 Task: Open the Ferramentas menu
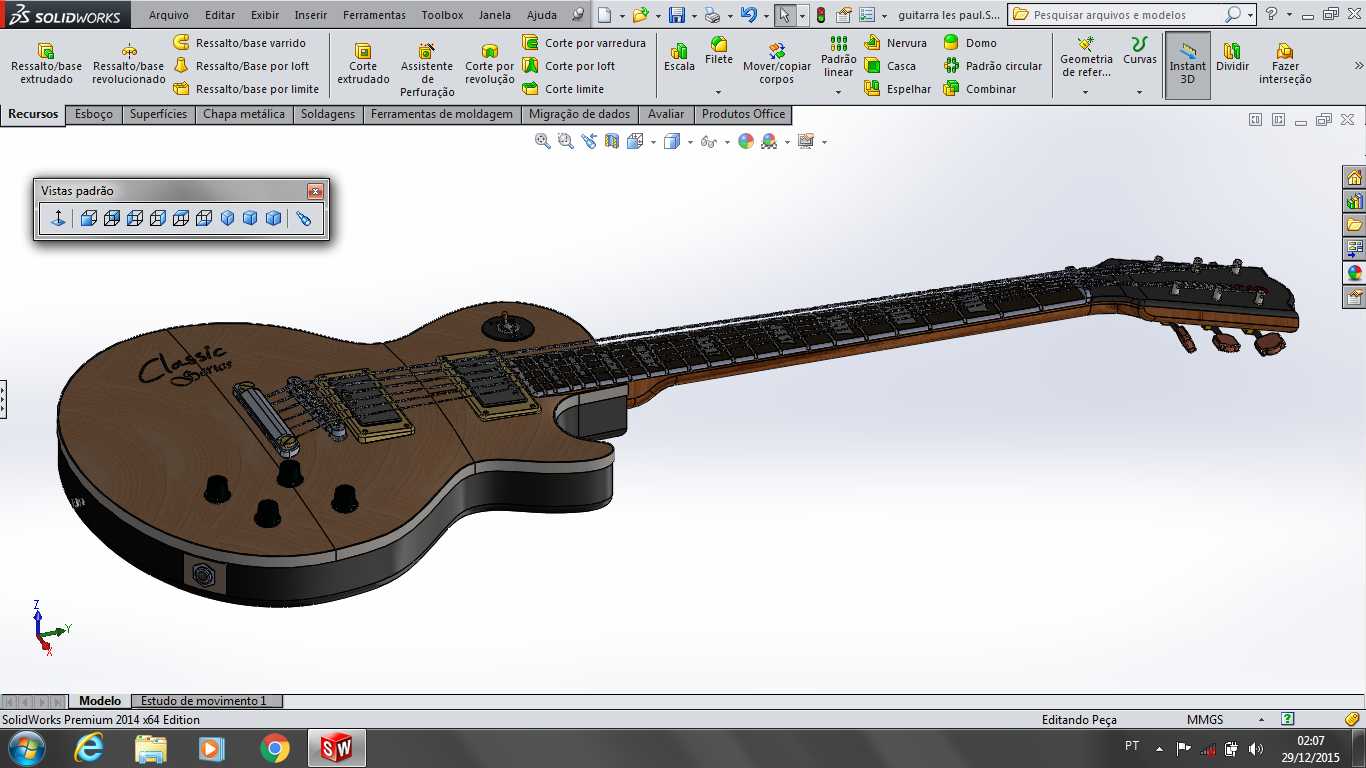(x=374, y=15)
